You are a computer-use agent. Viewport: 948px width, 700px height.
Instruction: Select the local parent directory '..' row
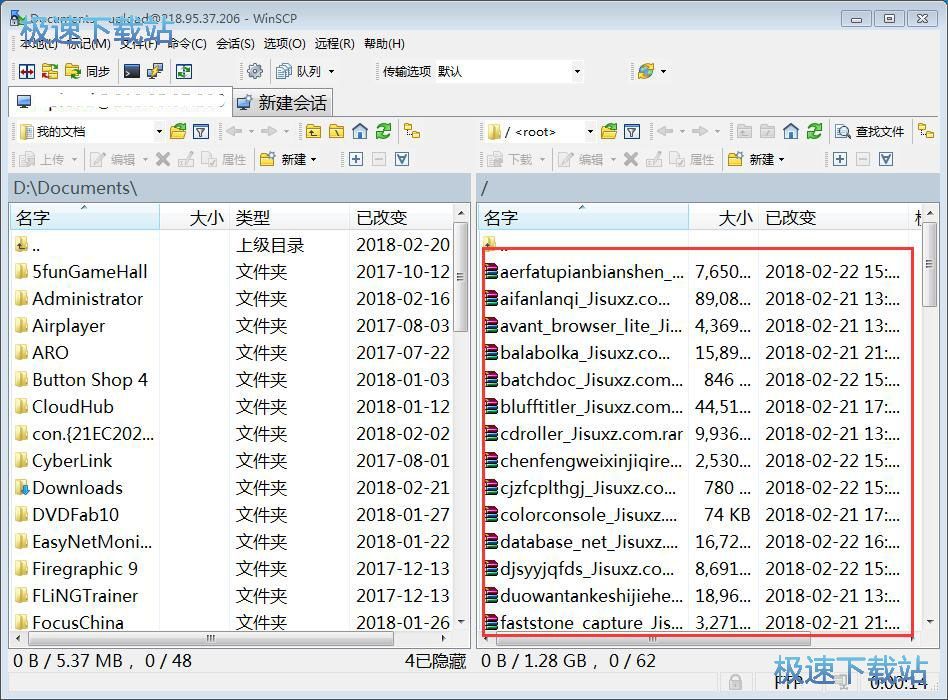232,245
